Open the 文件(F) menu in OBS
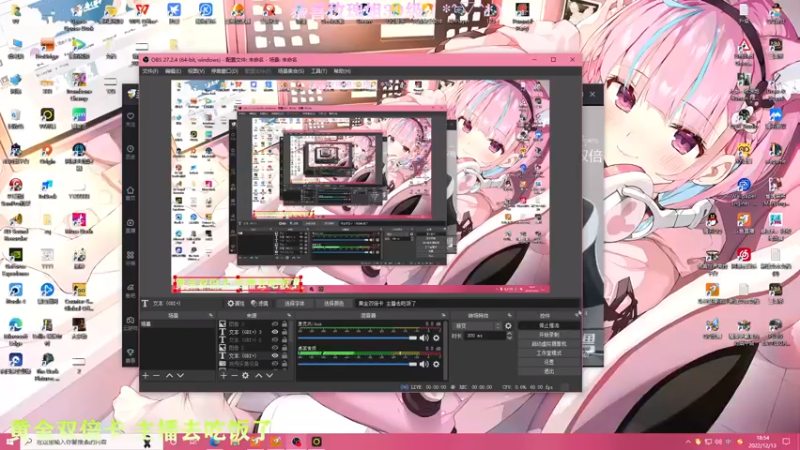 pos(151,71)
